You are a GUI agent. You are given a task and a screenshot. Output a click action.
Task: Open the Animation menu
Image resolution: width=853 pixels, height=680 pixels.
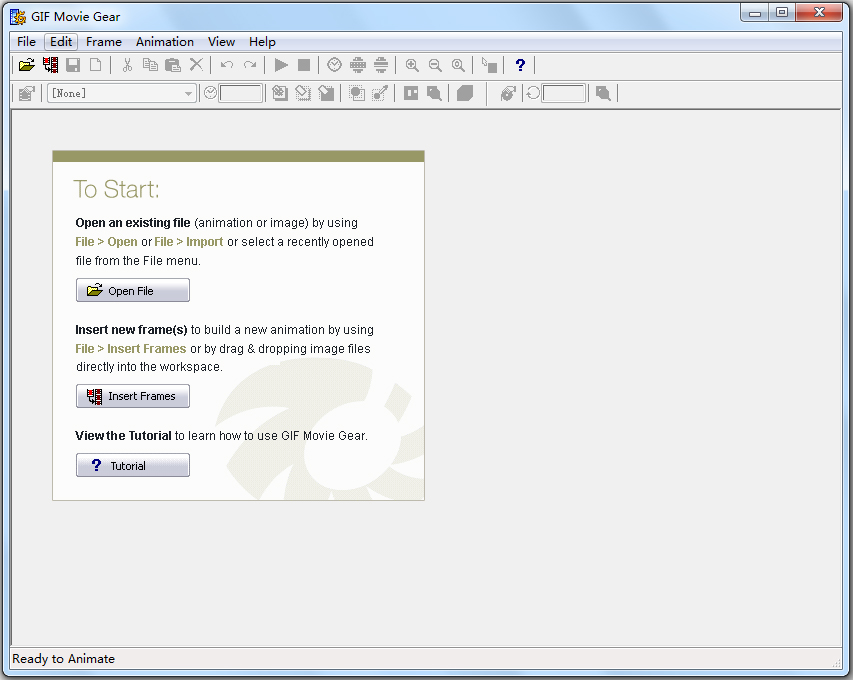click(x=165, y=42)
